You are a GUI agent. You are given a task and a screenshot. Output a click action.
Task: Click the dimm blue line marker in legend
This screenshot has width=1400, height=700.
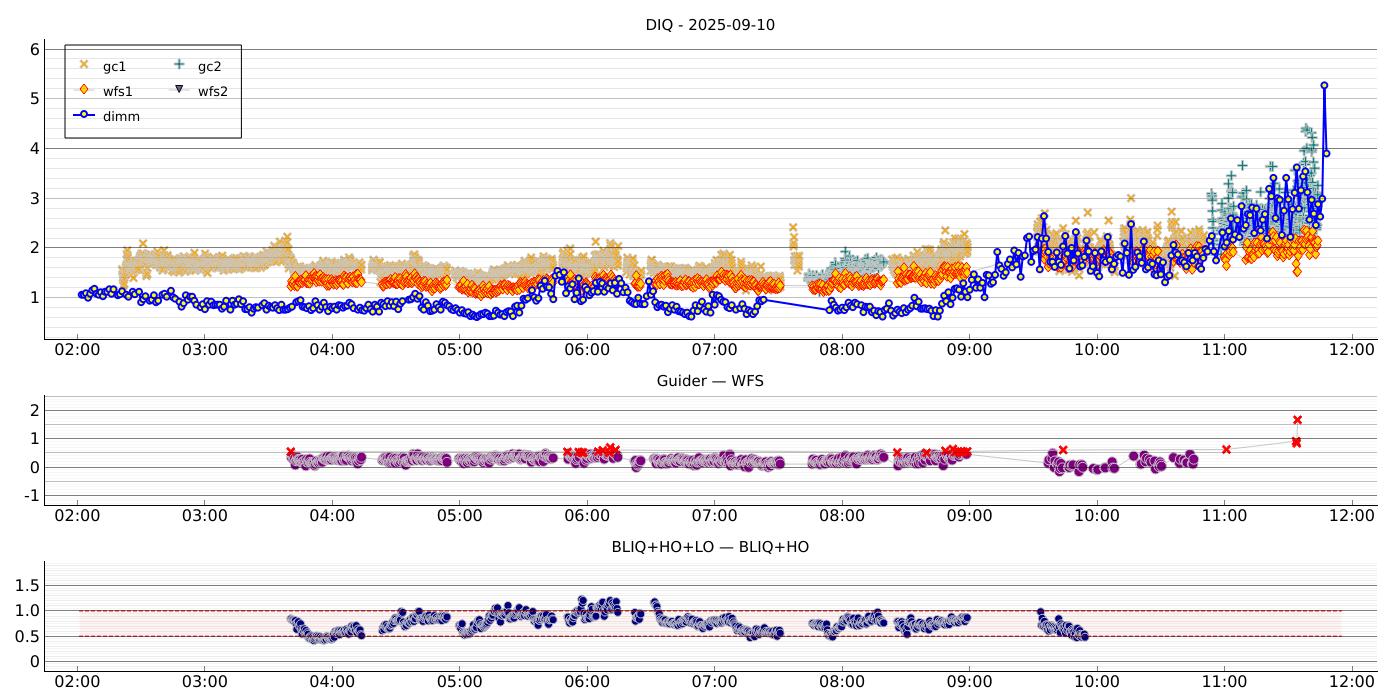coord(84,115)
